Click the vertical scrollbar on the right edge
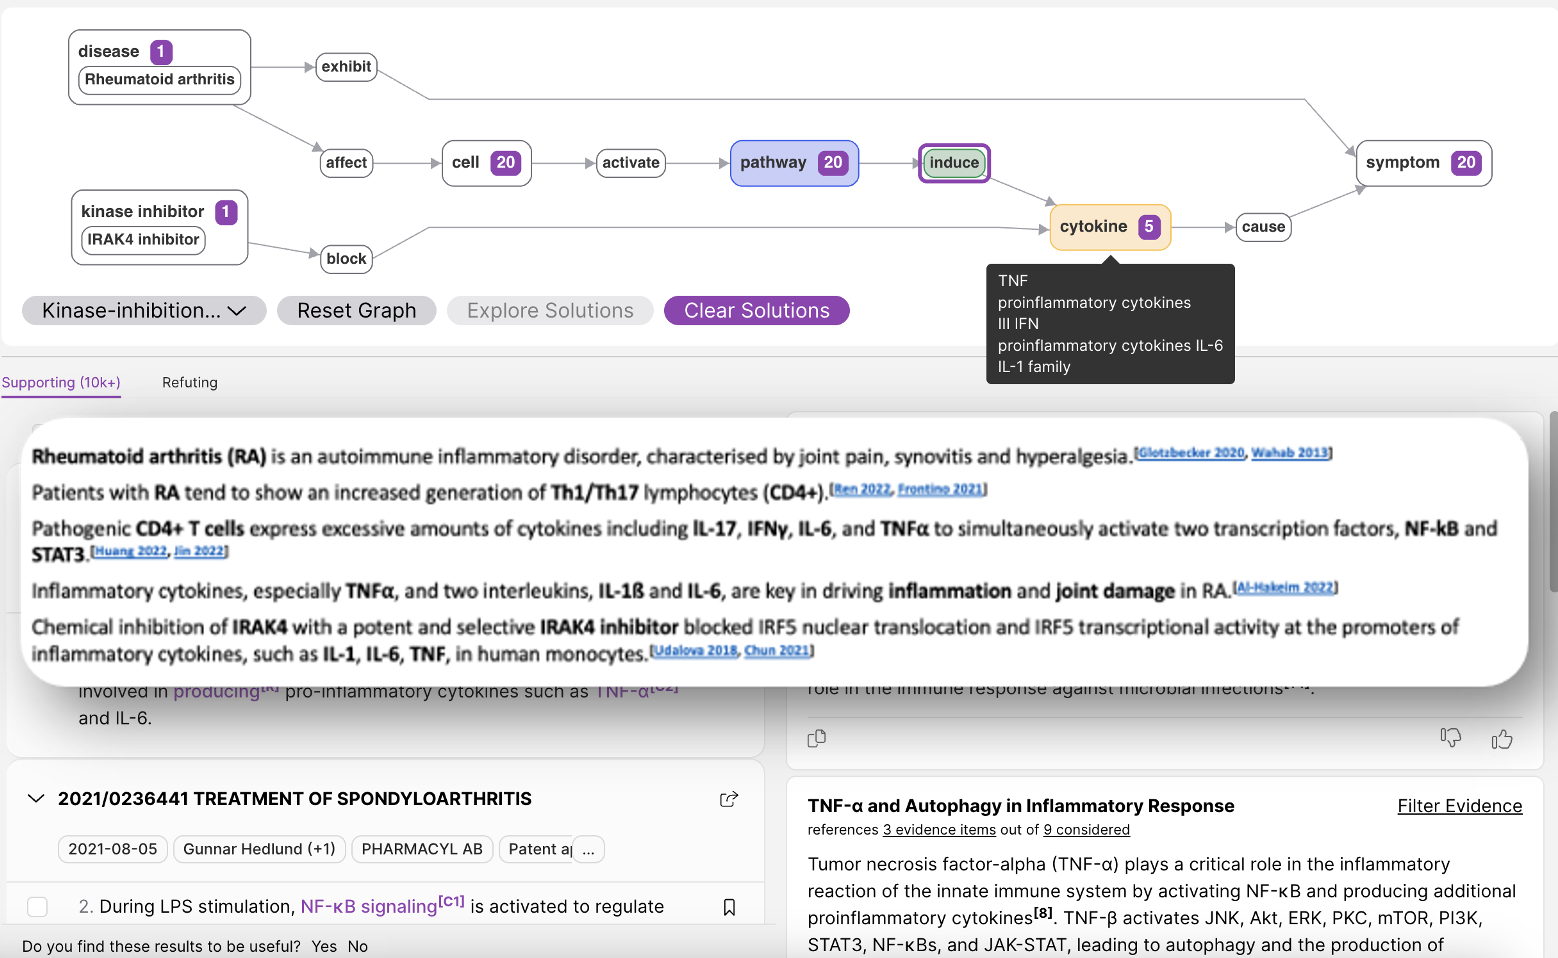The width and height of the screenshot is (1558, 958). click(1552, 500)
